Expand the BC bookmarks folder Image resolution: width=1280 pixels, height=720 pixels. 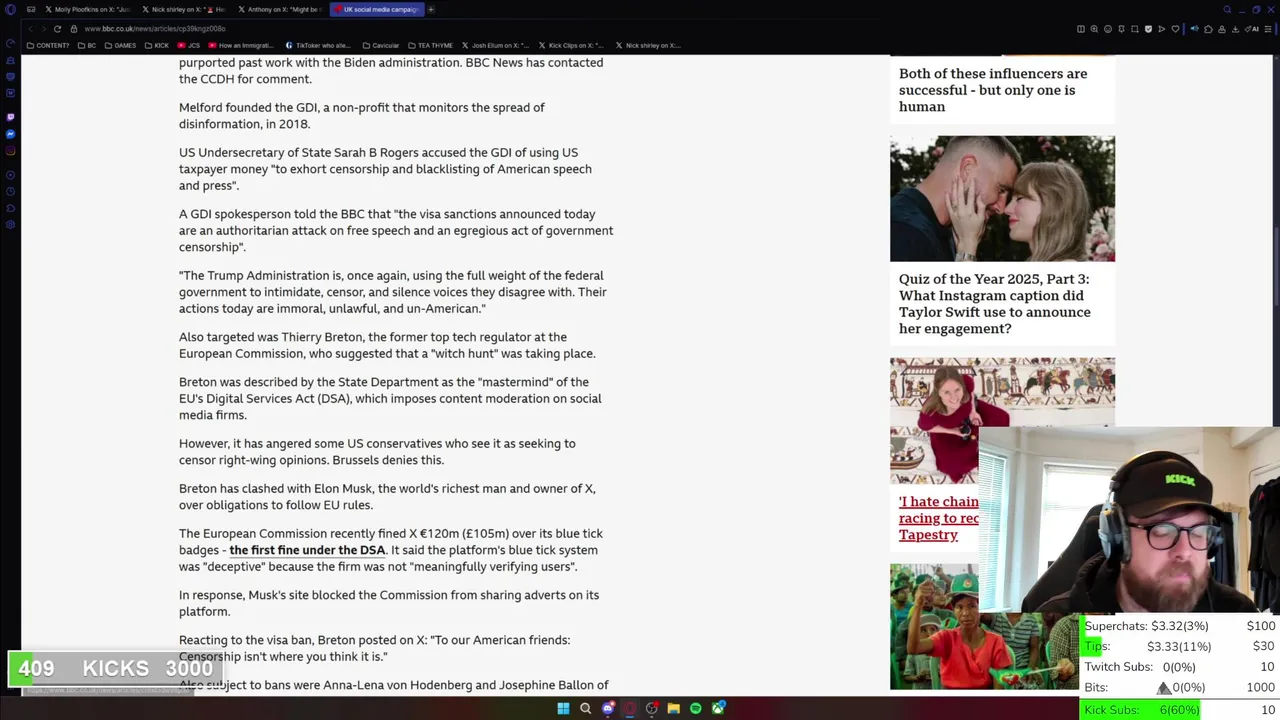pos(87,45)
